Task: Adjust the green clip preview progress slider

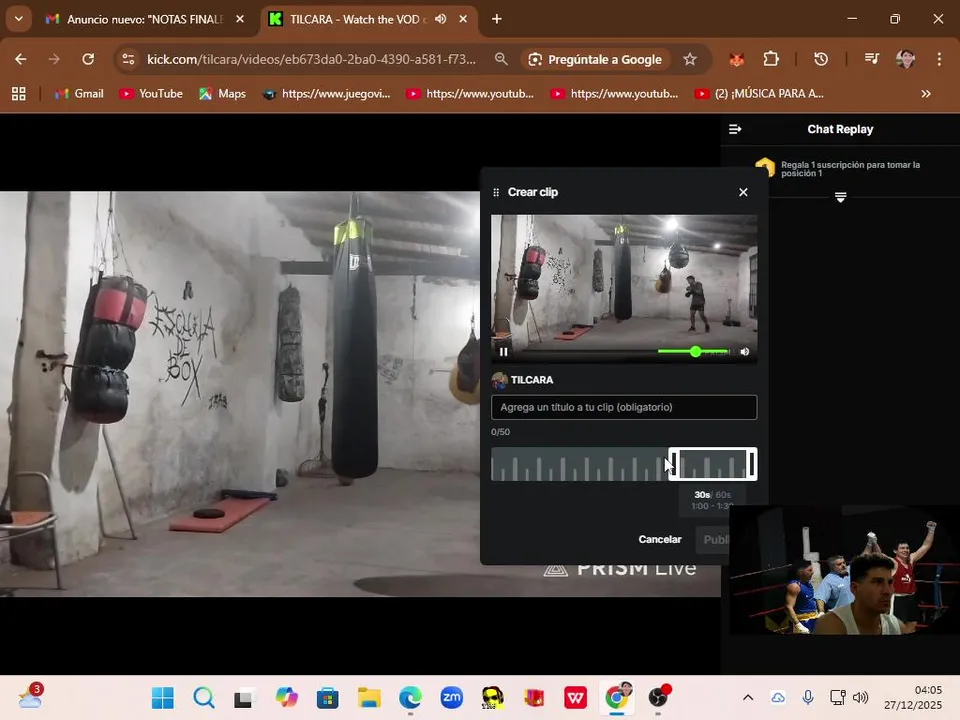Action: [x=695, y=351]
